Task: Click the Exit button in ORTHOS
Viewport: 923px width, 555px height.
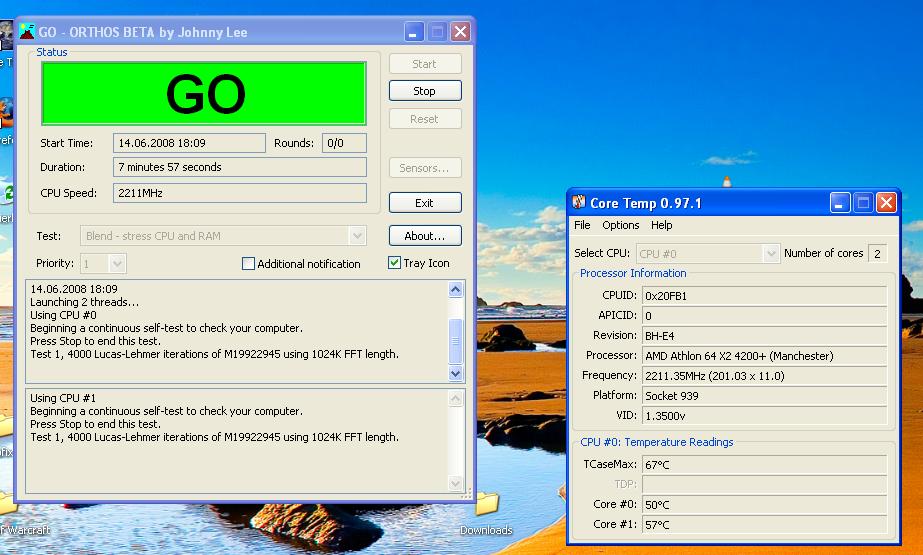Action: [x=425, y=202]
